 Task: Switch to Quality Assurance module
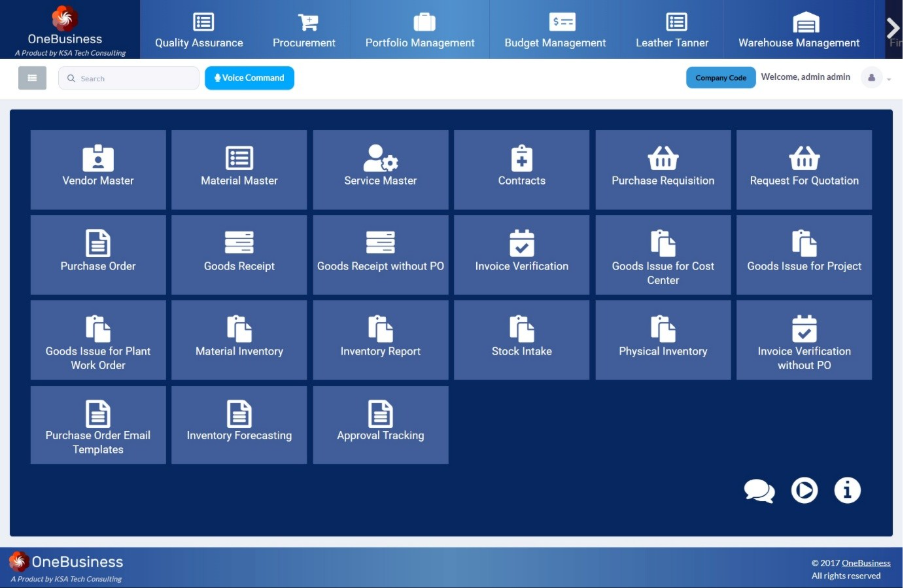point(199,30)
